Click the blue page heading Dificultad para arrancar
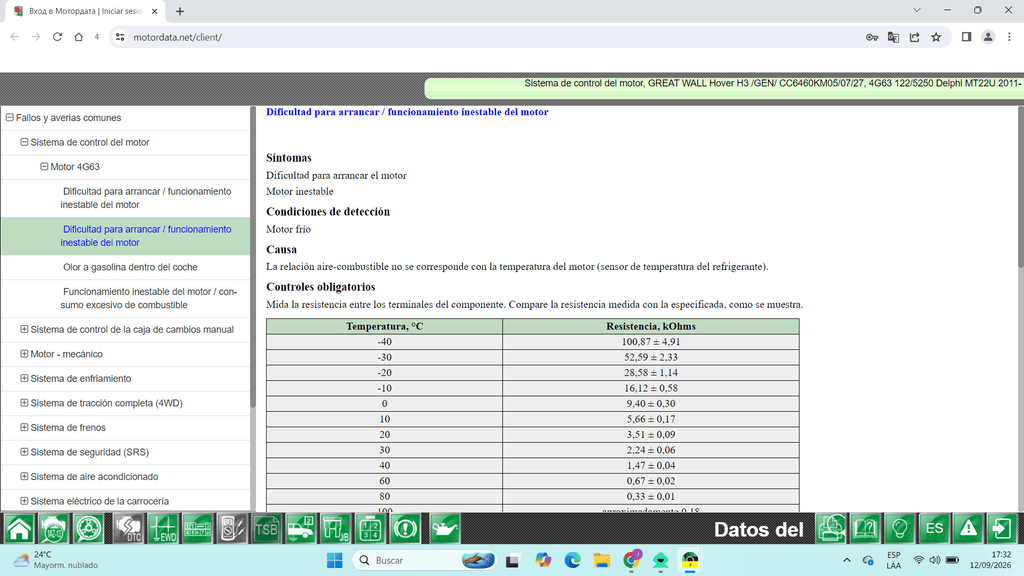This screenshot has height=576, width=1024. 407,112
